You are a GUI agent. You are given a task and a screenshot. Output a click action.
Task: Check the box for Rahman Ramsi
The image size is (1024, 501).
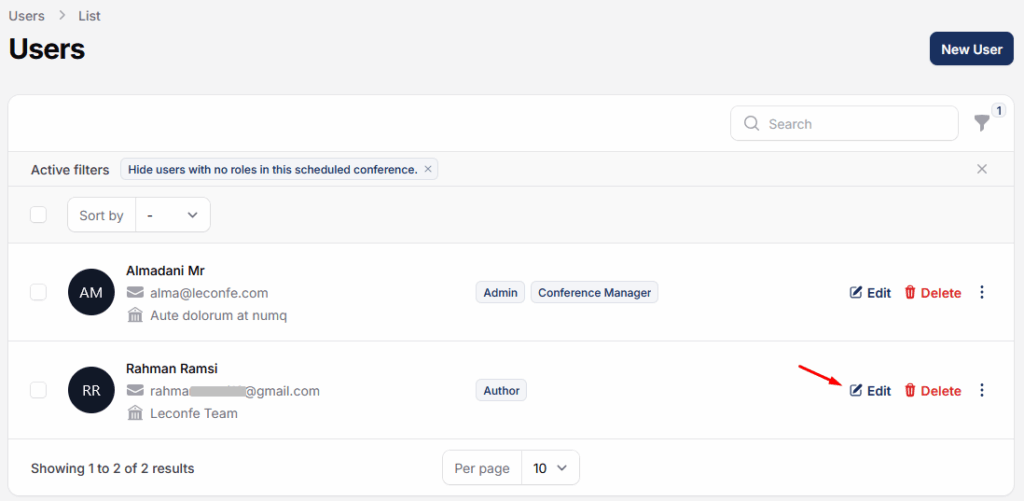pos(38,390)
